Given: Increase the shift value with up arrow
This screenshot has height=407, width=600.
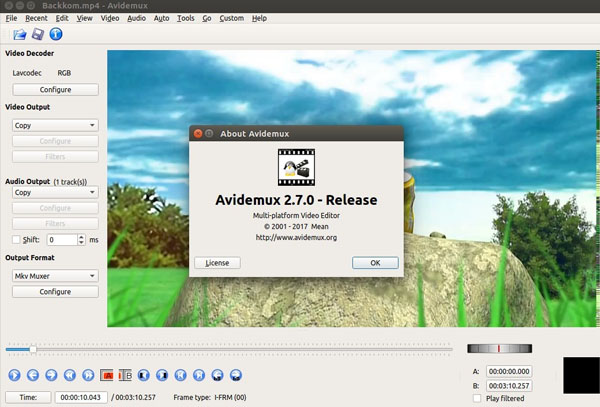Looking at the screenshot, I should [x=81, y=237].
